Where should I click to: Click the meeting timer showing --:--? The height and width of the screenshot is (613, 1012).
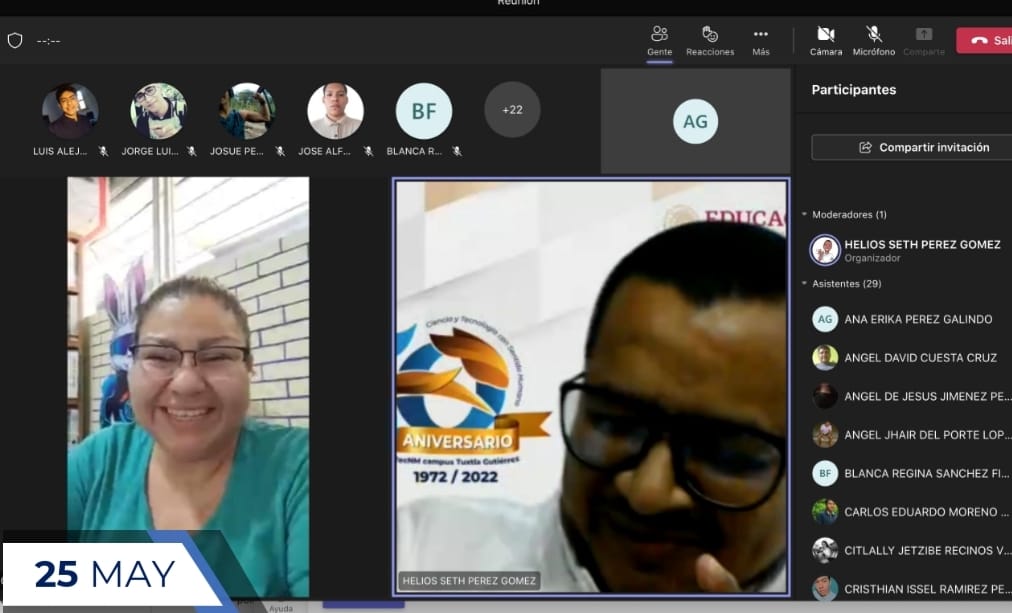pos(48,41)
